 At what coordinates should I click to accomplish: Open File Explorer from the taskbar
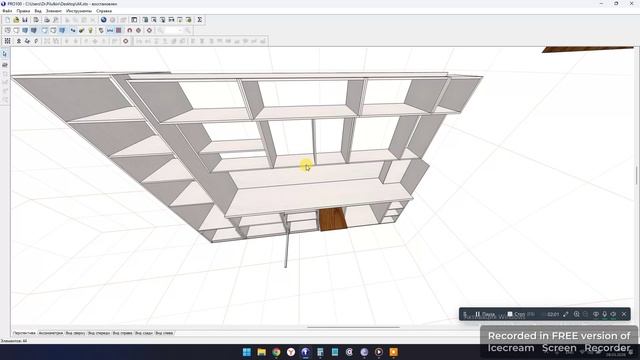tap(262, 352)
